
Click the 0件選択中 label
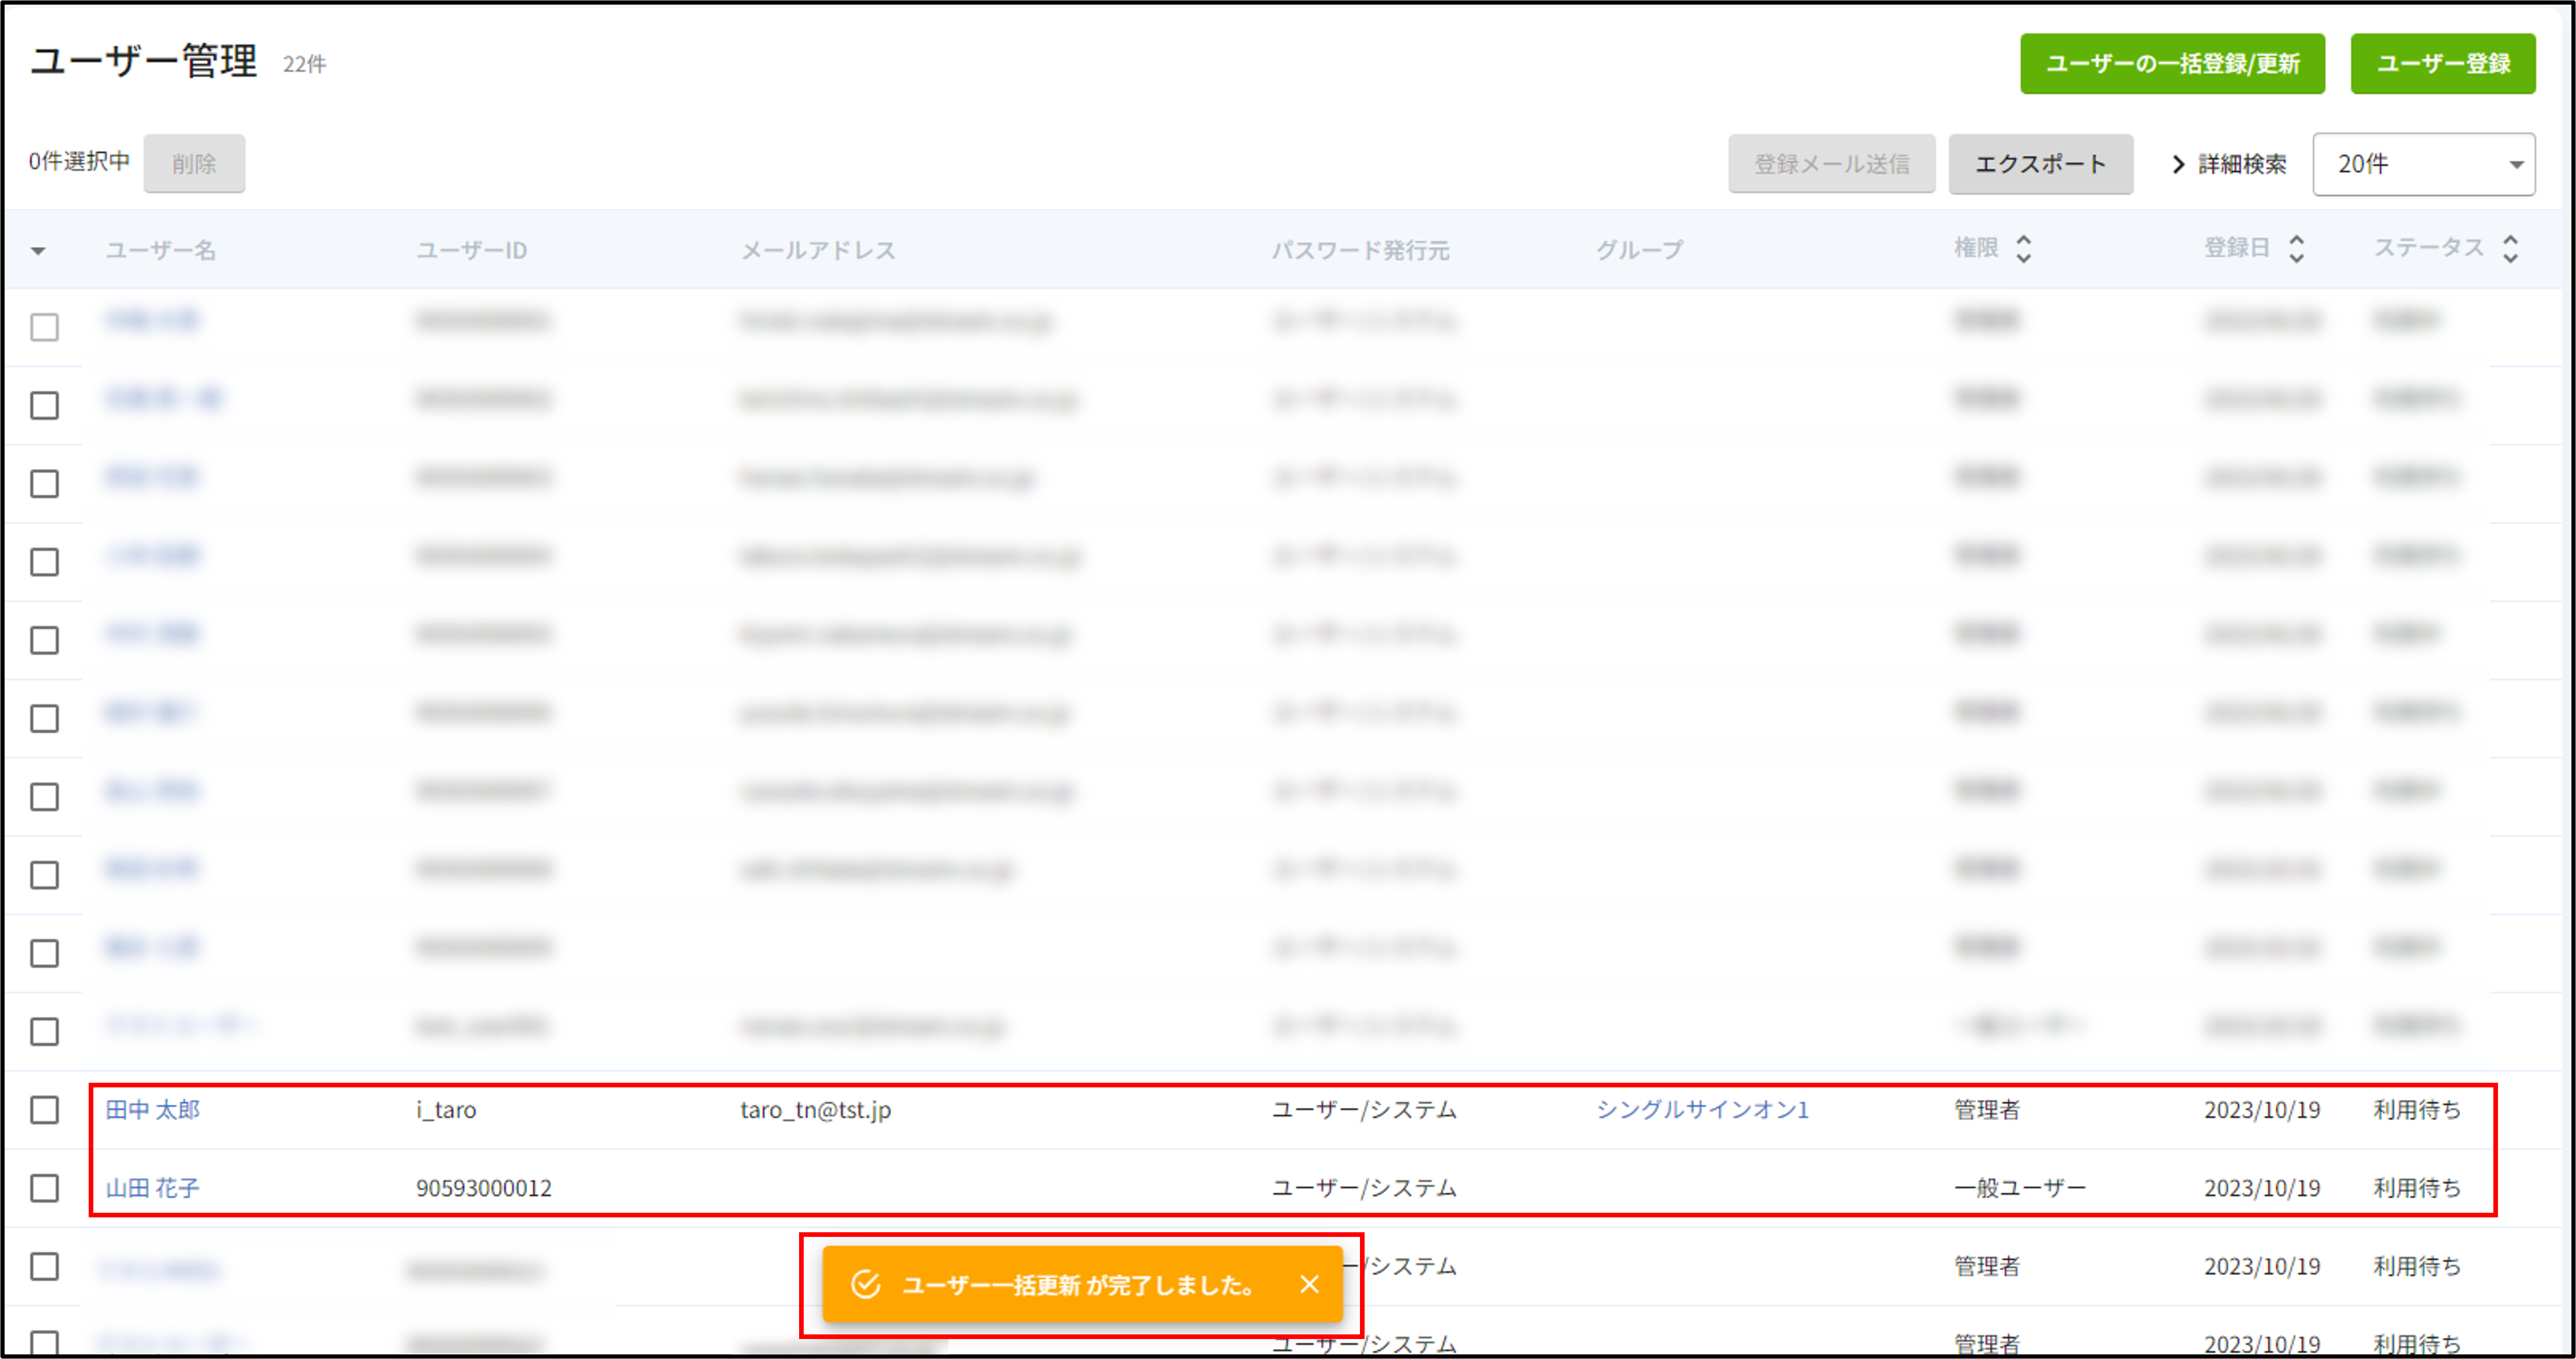(x=79, y=162)
